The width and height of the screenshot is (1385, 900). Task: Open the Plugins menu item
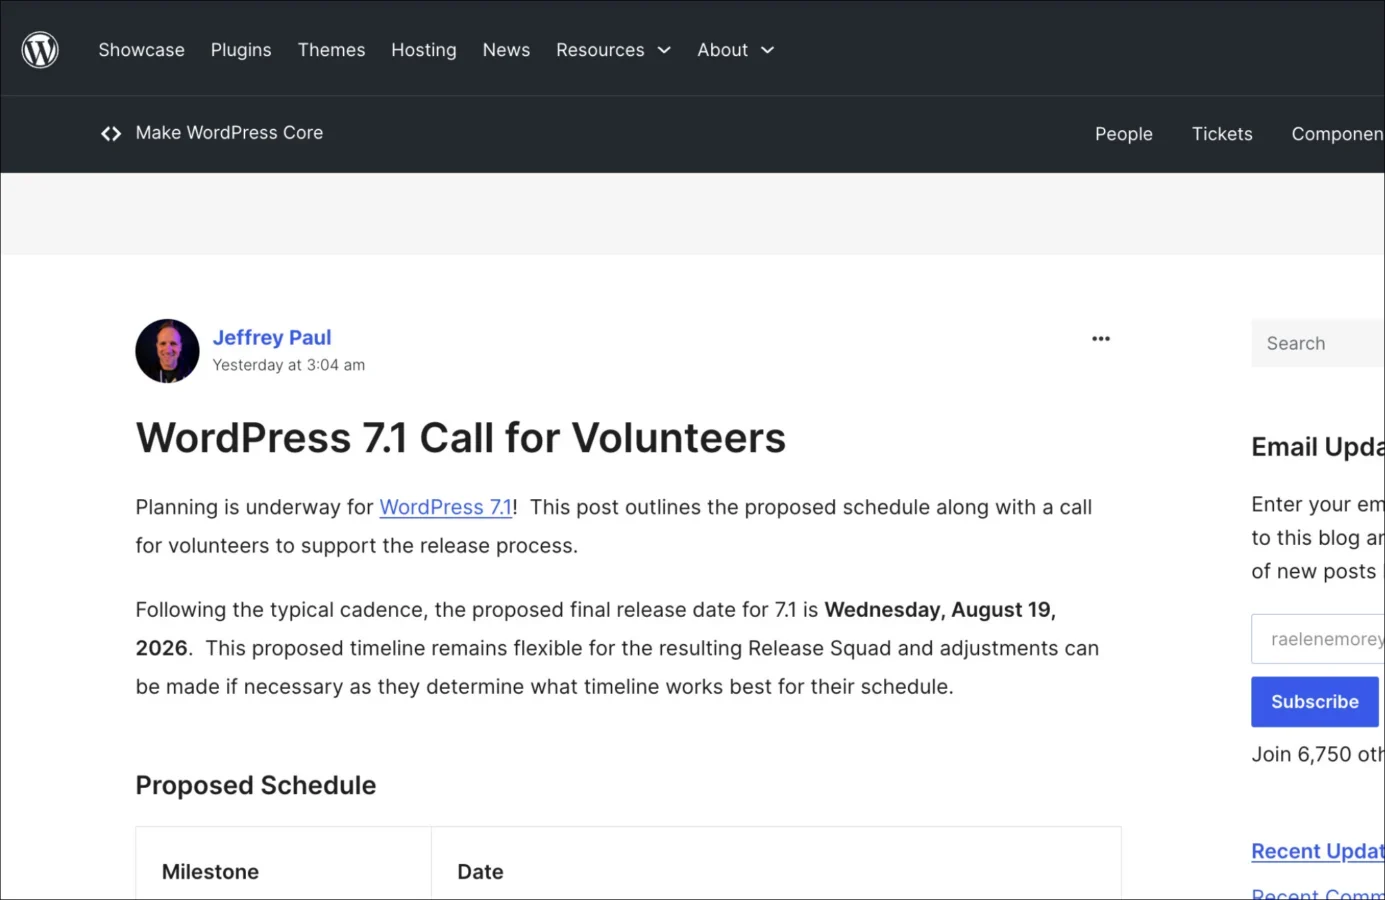[x=241, y=50]
